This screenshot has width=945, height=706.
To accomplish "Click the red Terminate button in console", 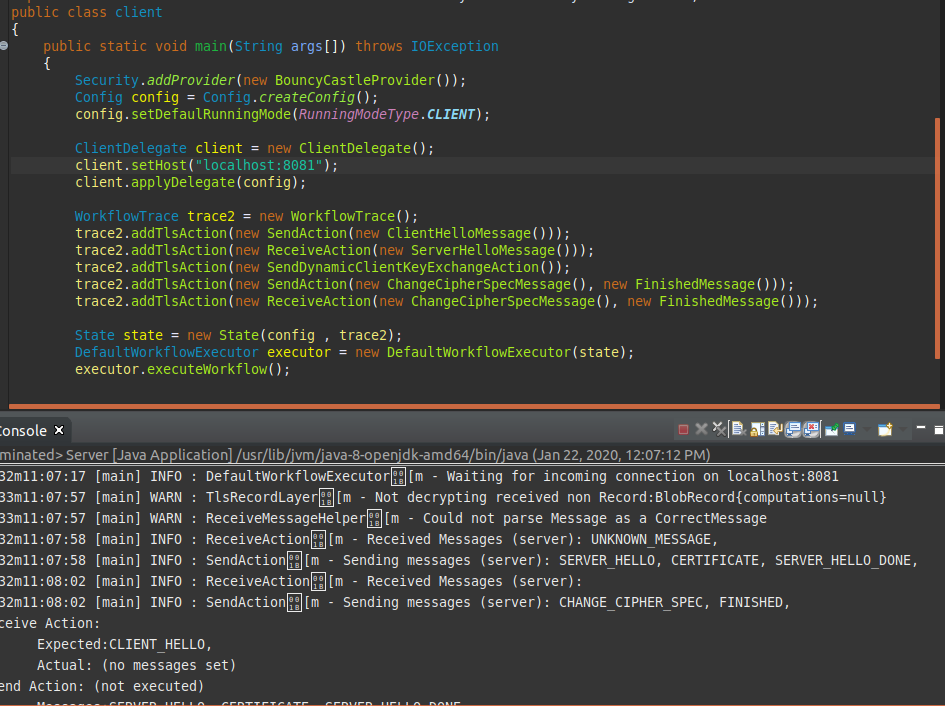I will (x=683, y=429).
